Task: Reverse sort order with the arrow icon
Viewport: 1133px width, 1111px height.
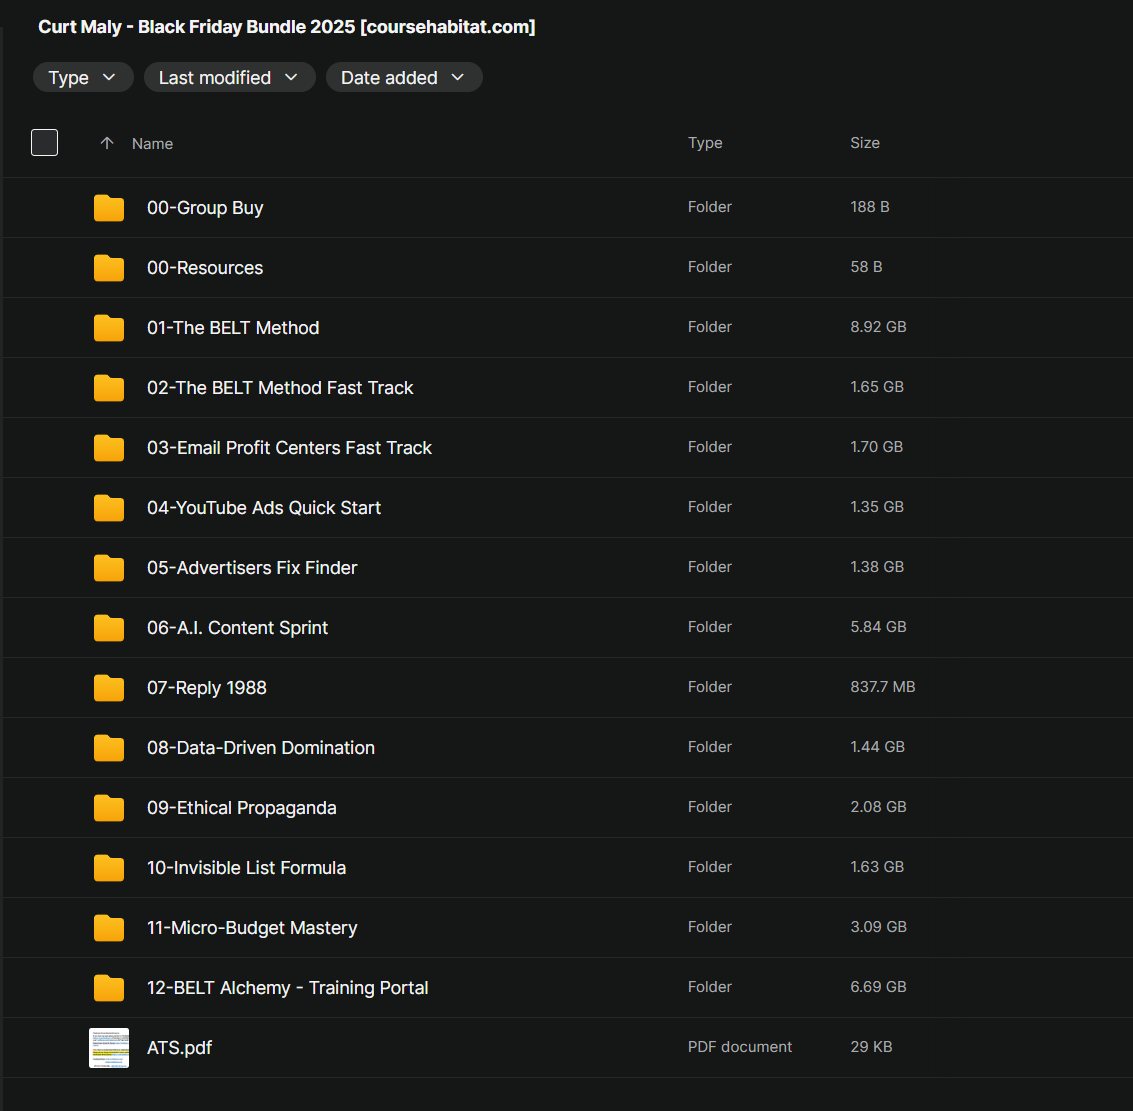Action: click(107, 143)
